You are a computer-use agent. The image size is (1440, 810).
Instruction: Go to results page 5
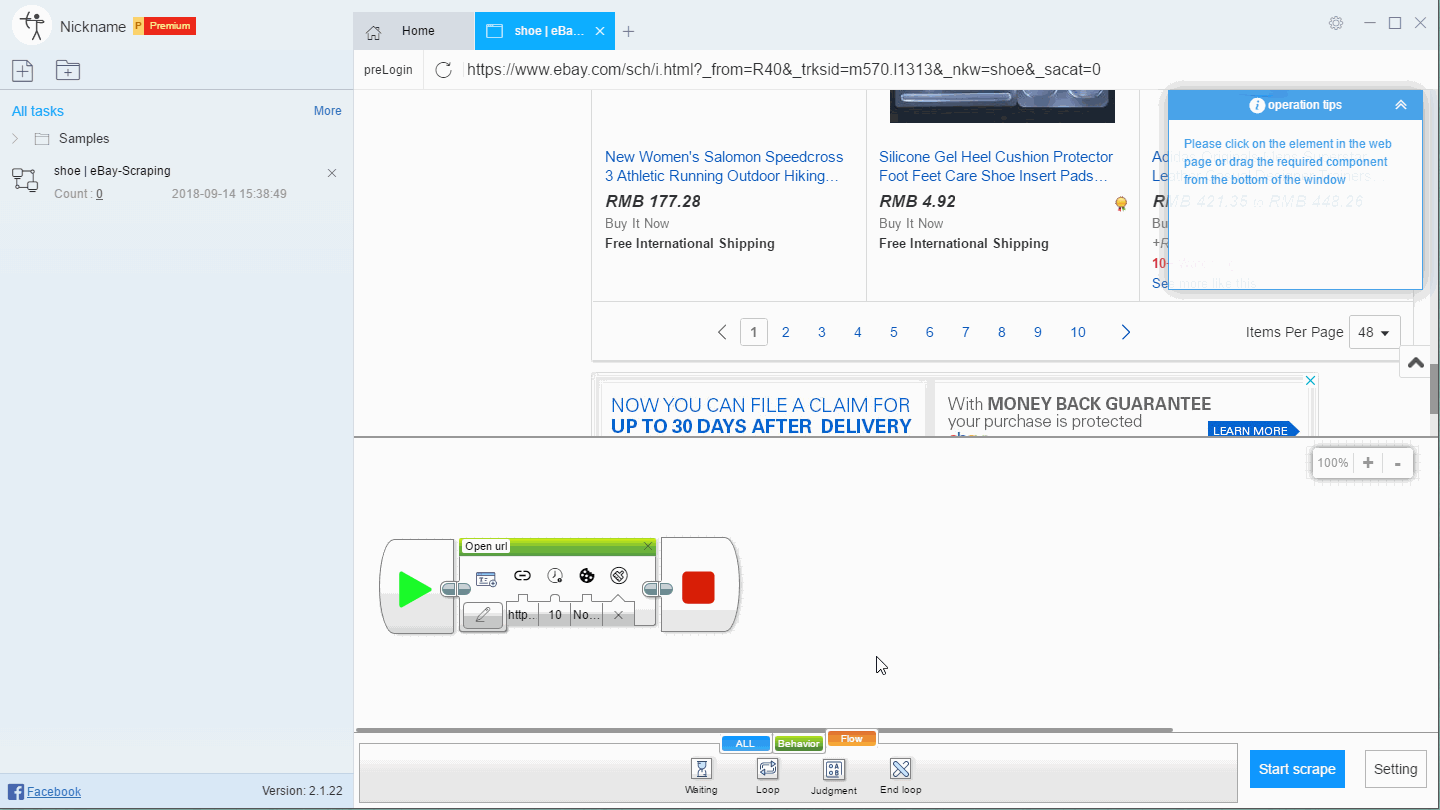(894, 332)
